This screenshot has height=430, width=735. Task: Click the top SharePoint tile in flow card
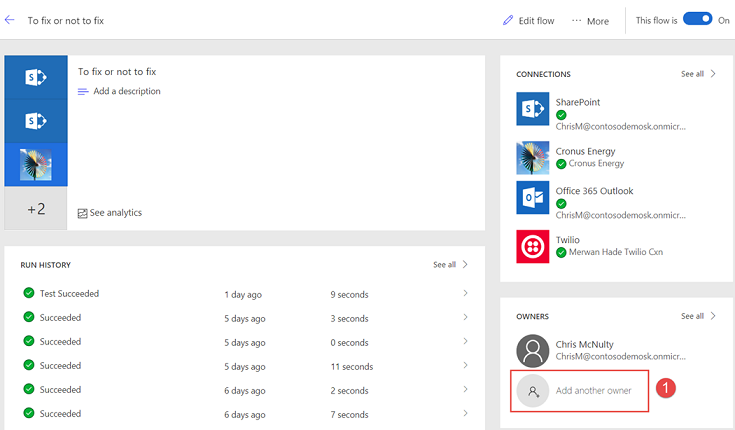click(x=36, y=76)
